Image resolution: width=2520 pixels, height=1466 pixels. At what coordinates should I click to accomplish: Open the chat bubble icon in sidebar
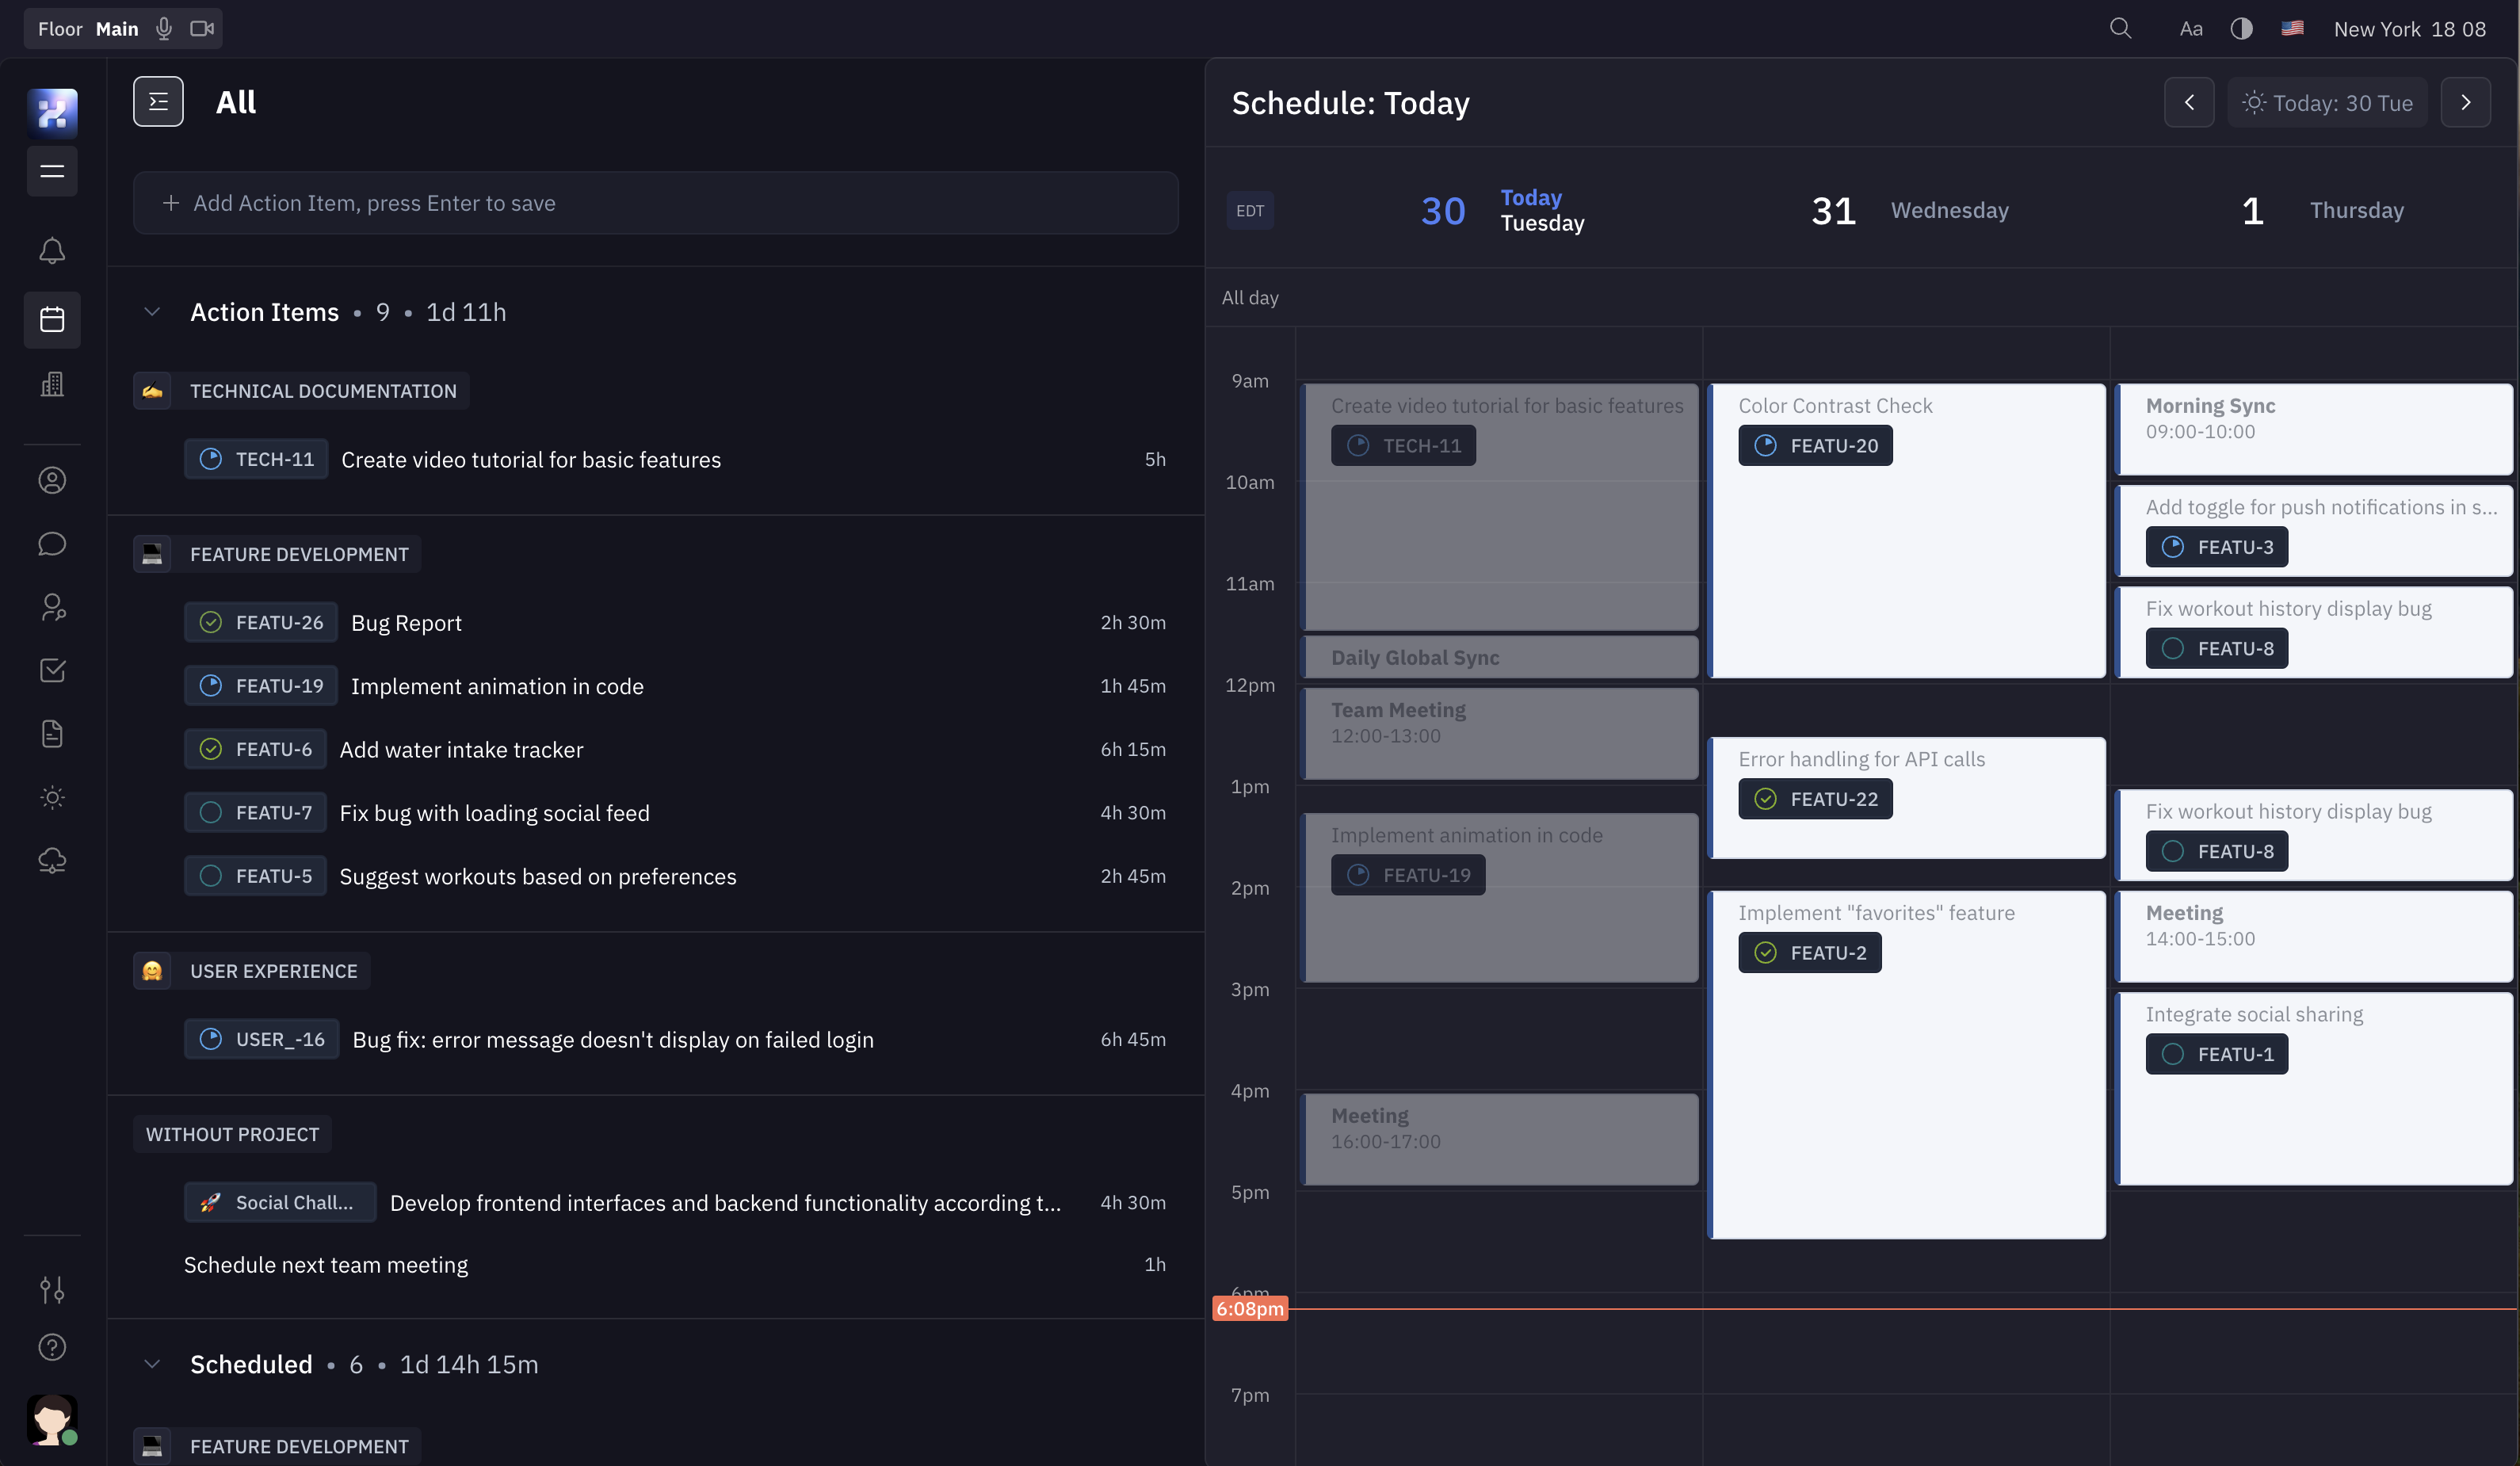[52, 543]
